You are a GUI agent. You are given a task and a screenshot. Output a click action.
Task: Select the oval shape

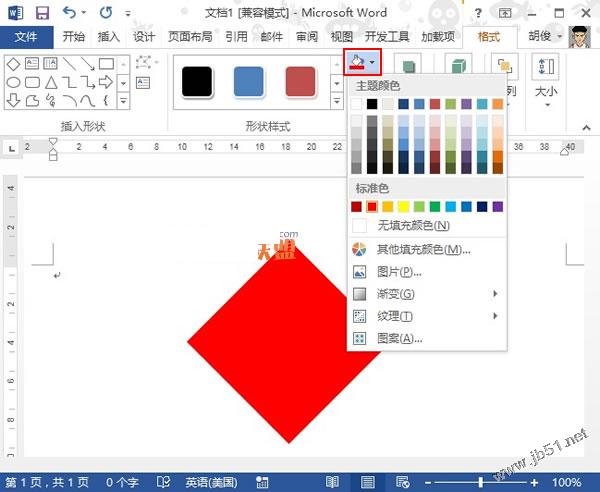point(13,82)
